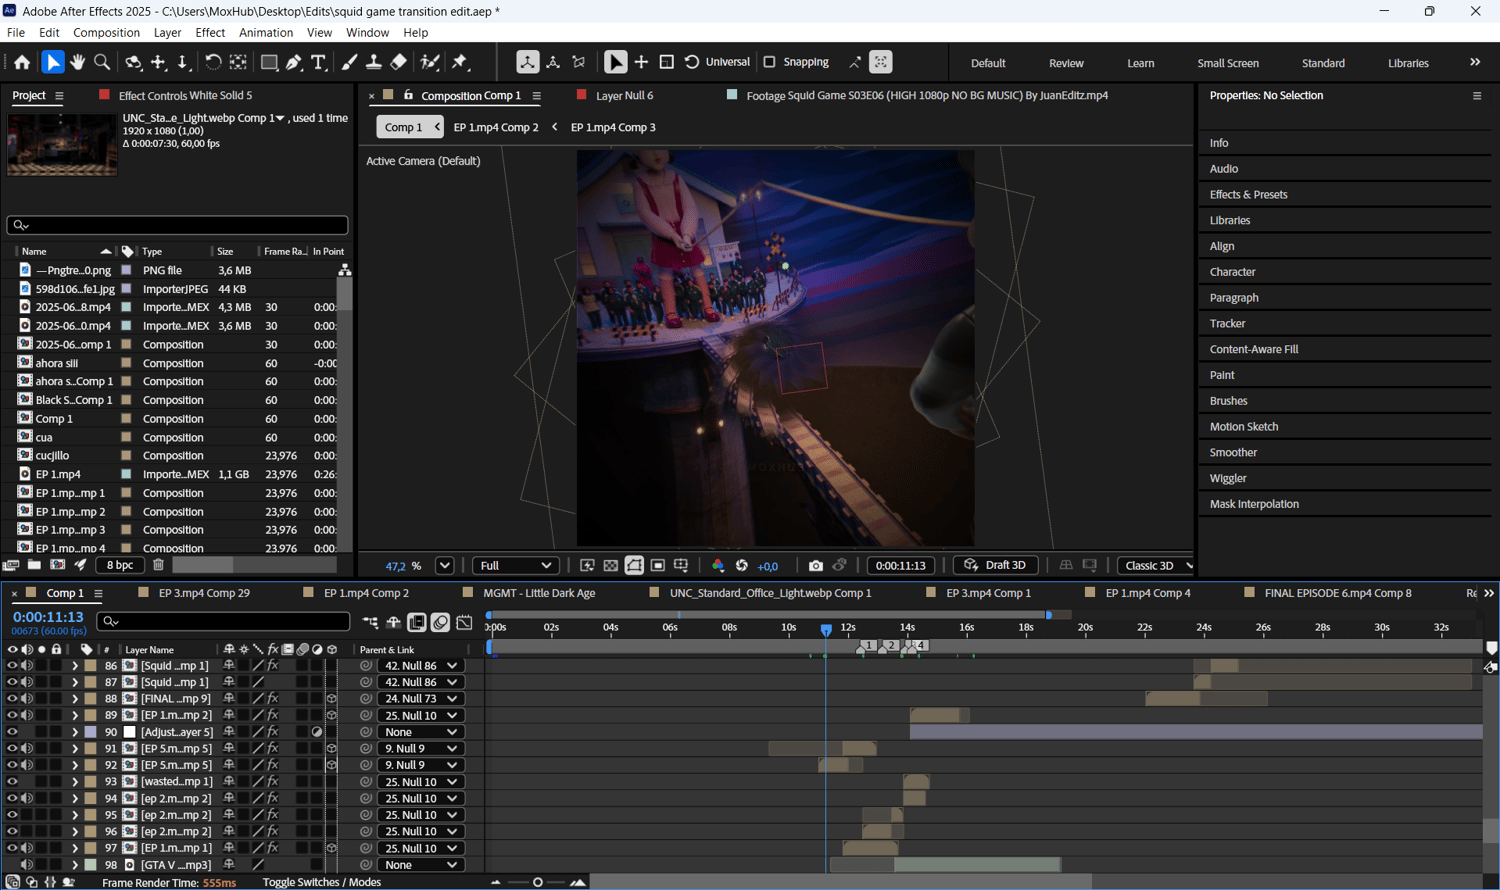The image size is (1500, 890).
Task: Switch to the Small Screen workspace
Action: pos(1228,63)
